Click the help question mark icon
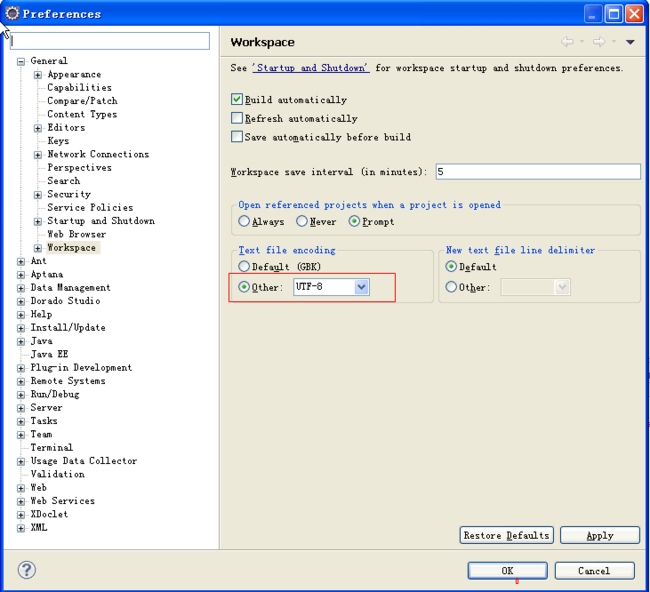 pos(27,570)
